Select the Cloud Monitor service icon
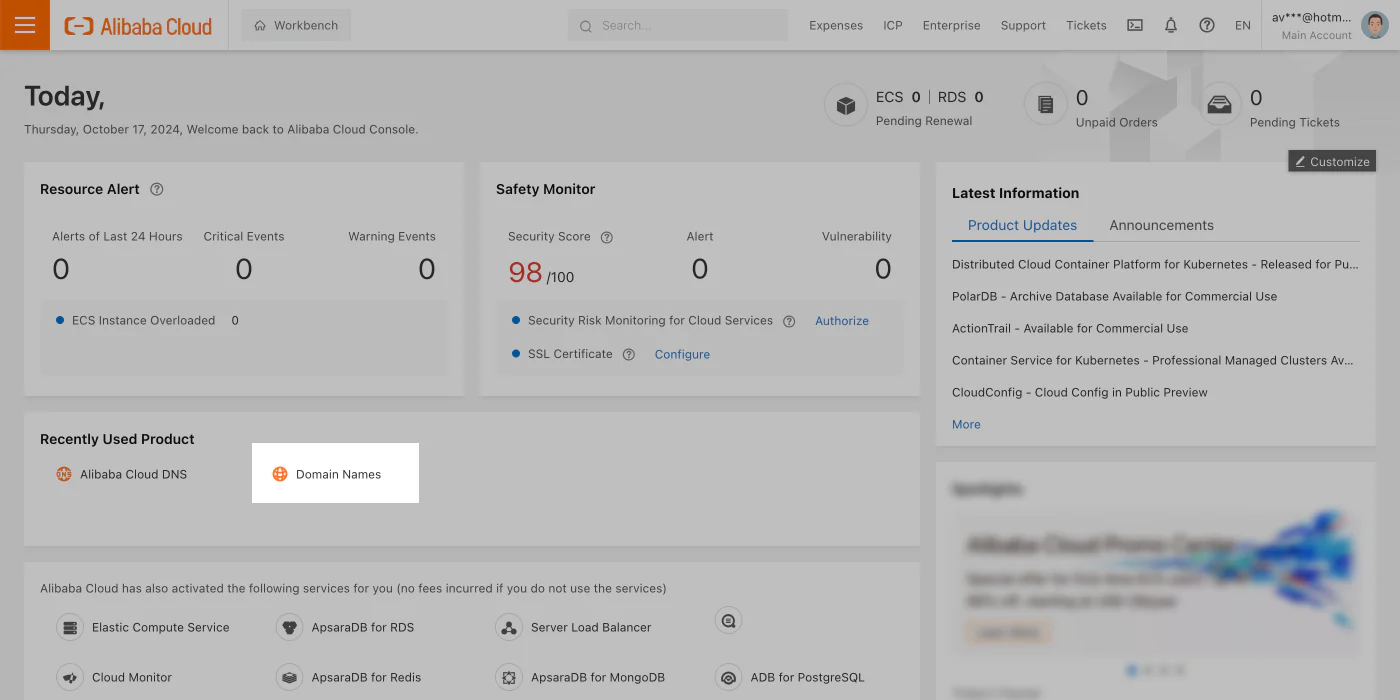1400x700 pixels. [x=70, y=677]
